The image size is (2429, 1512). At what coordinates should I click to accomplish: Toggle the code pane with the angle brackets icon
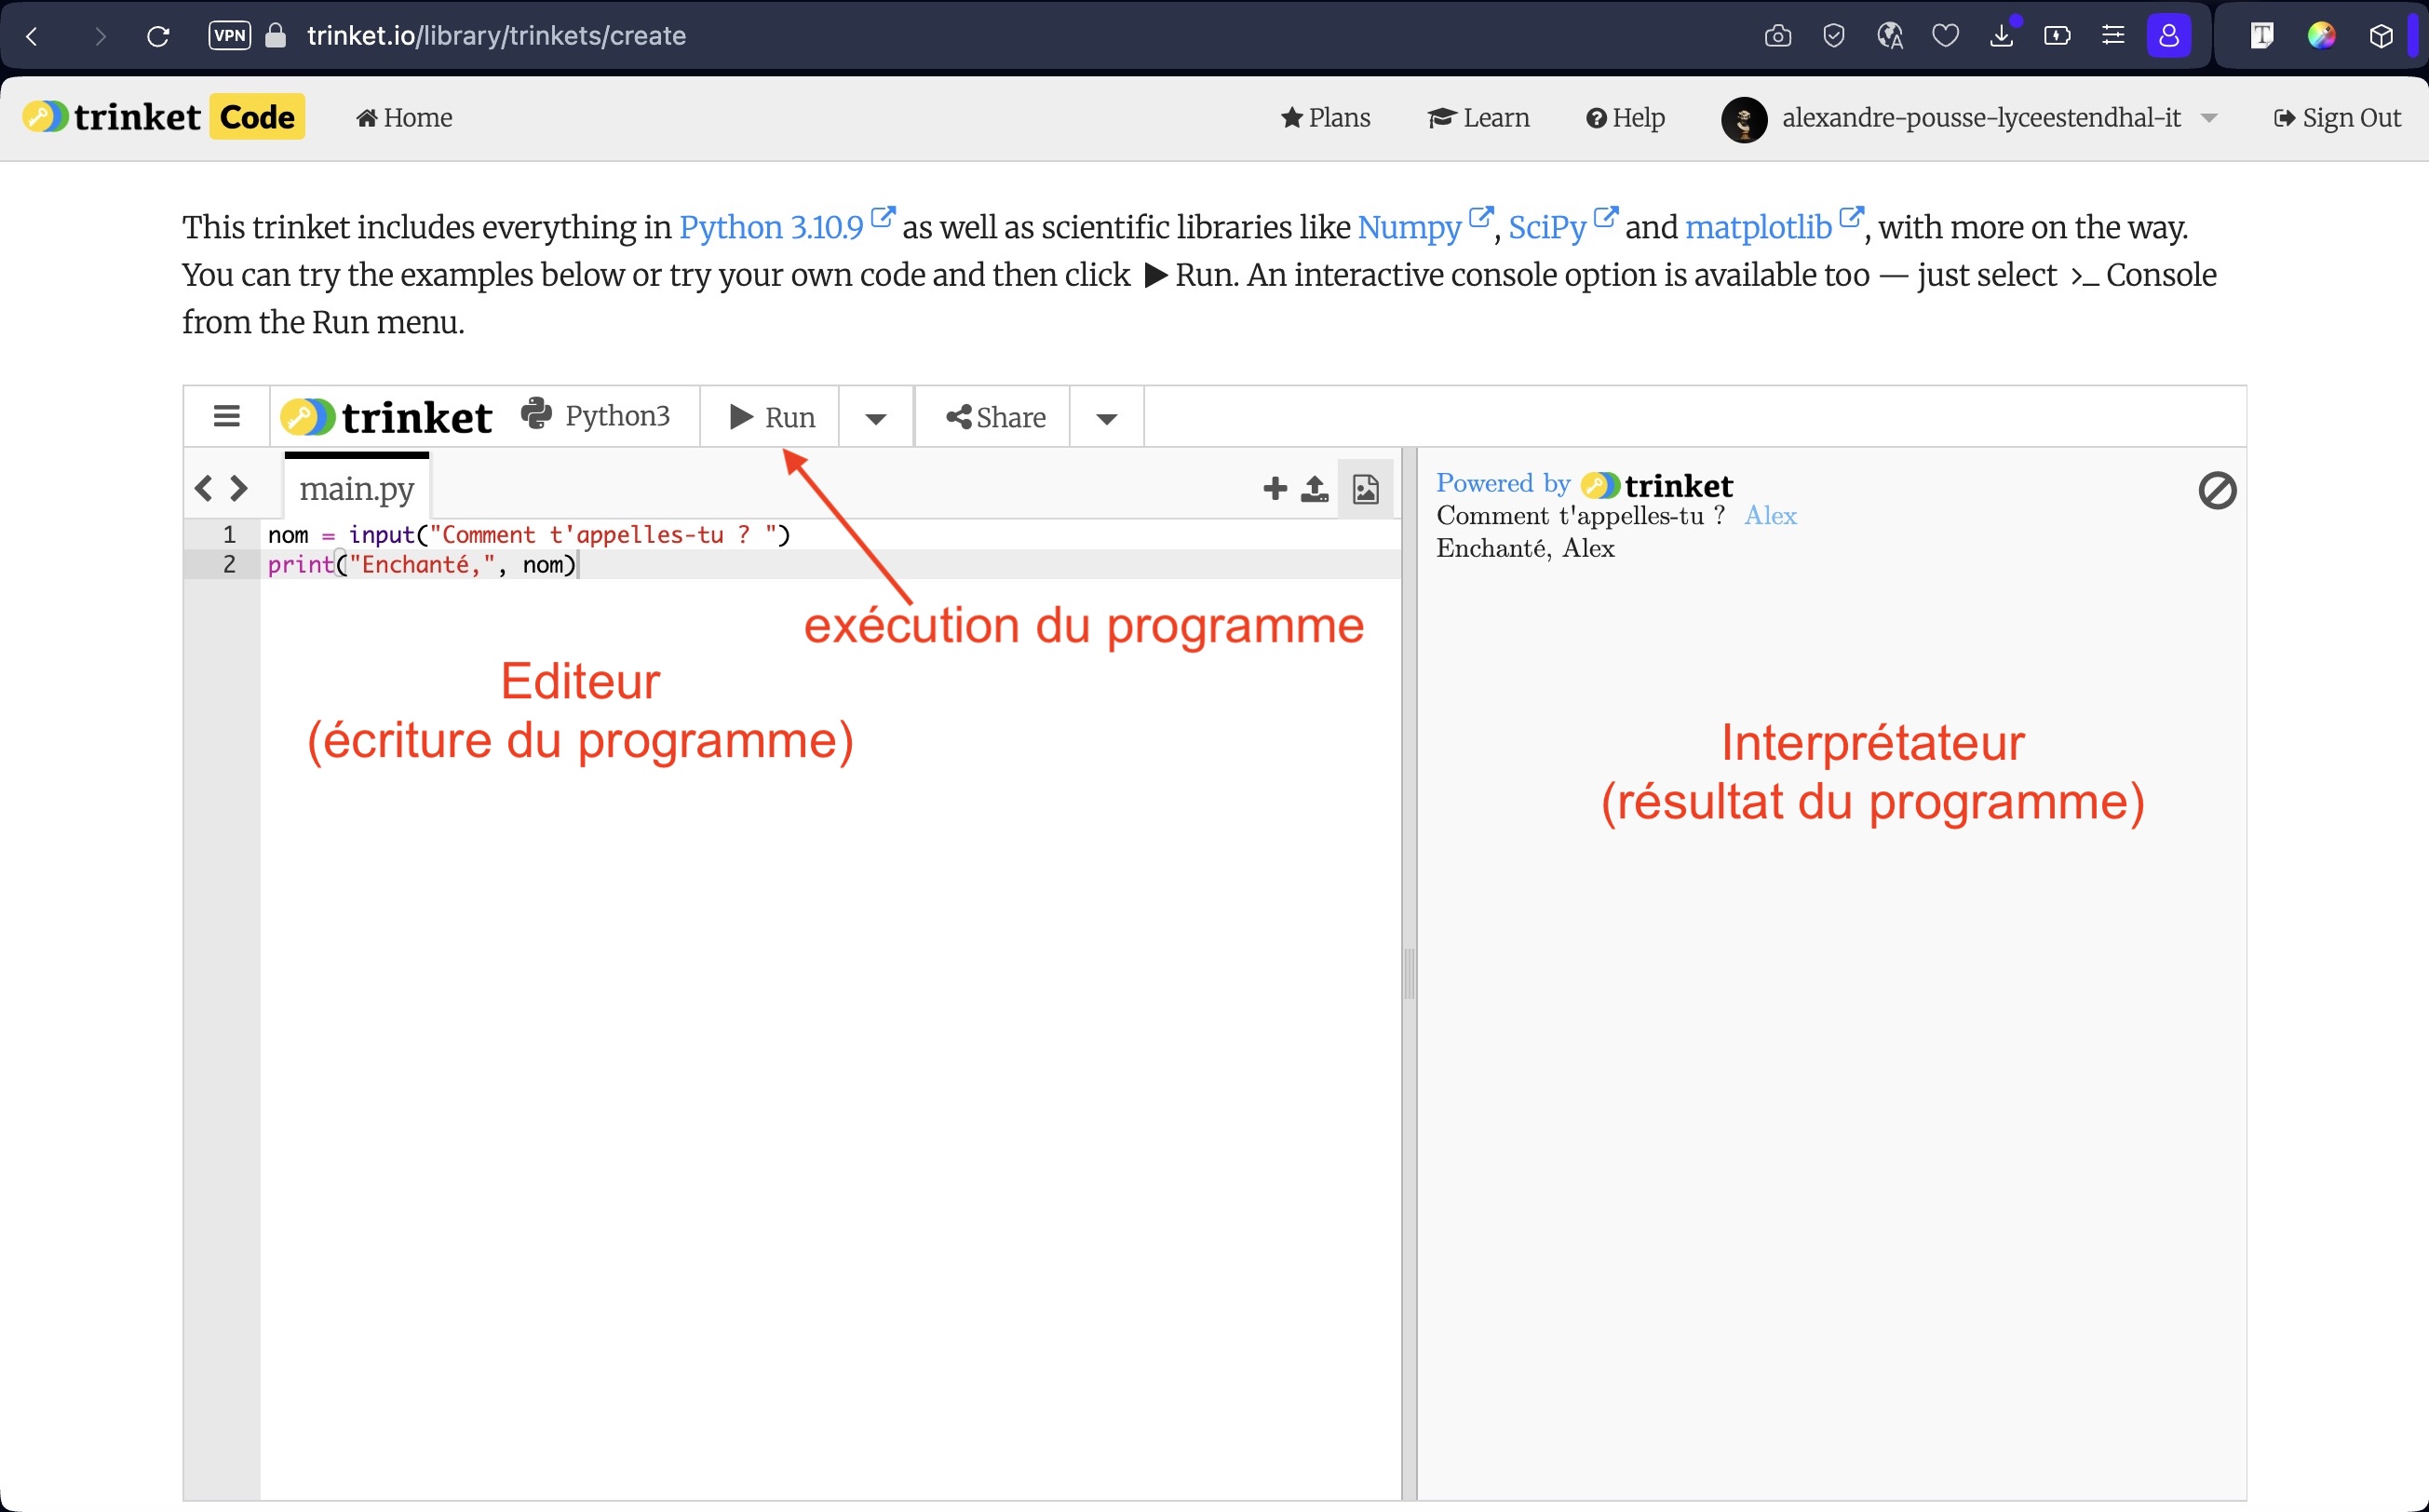coord(221,488)
